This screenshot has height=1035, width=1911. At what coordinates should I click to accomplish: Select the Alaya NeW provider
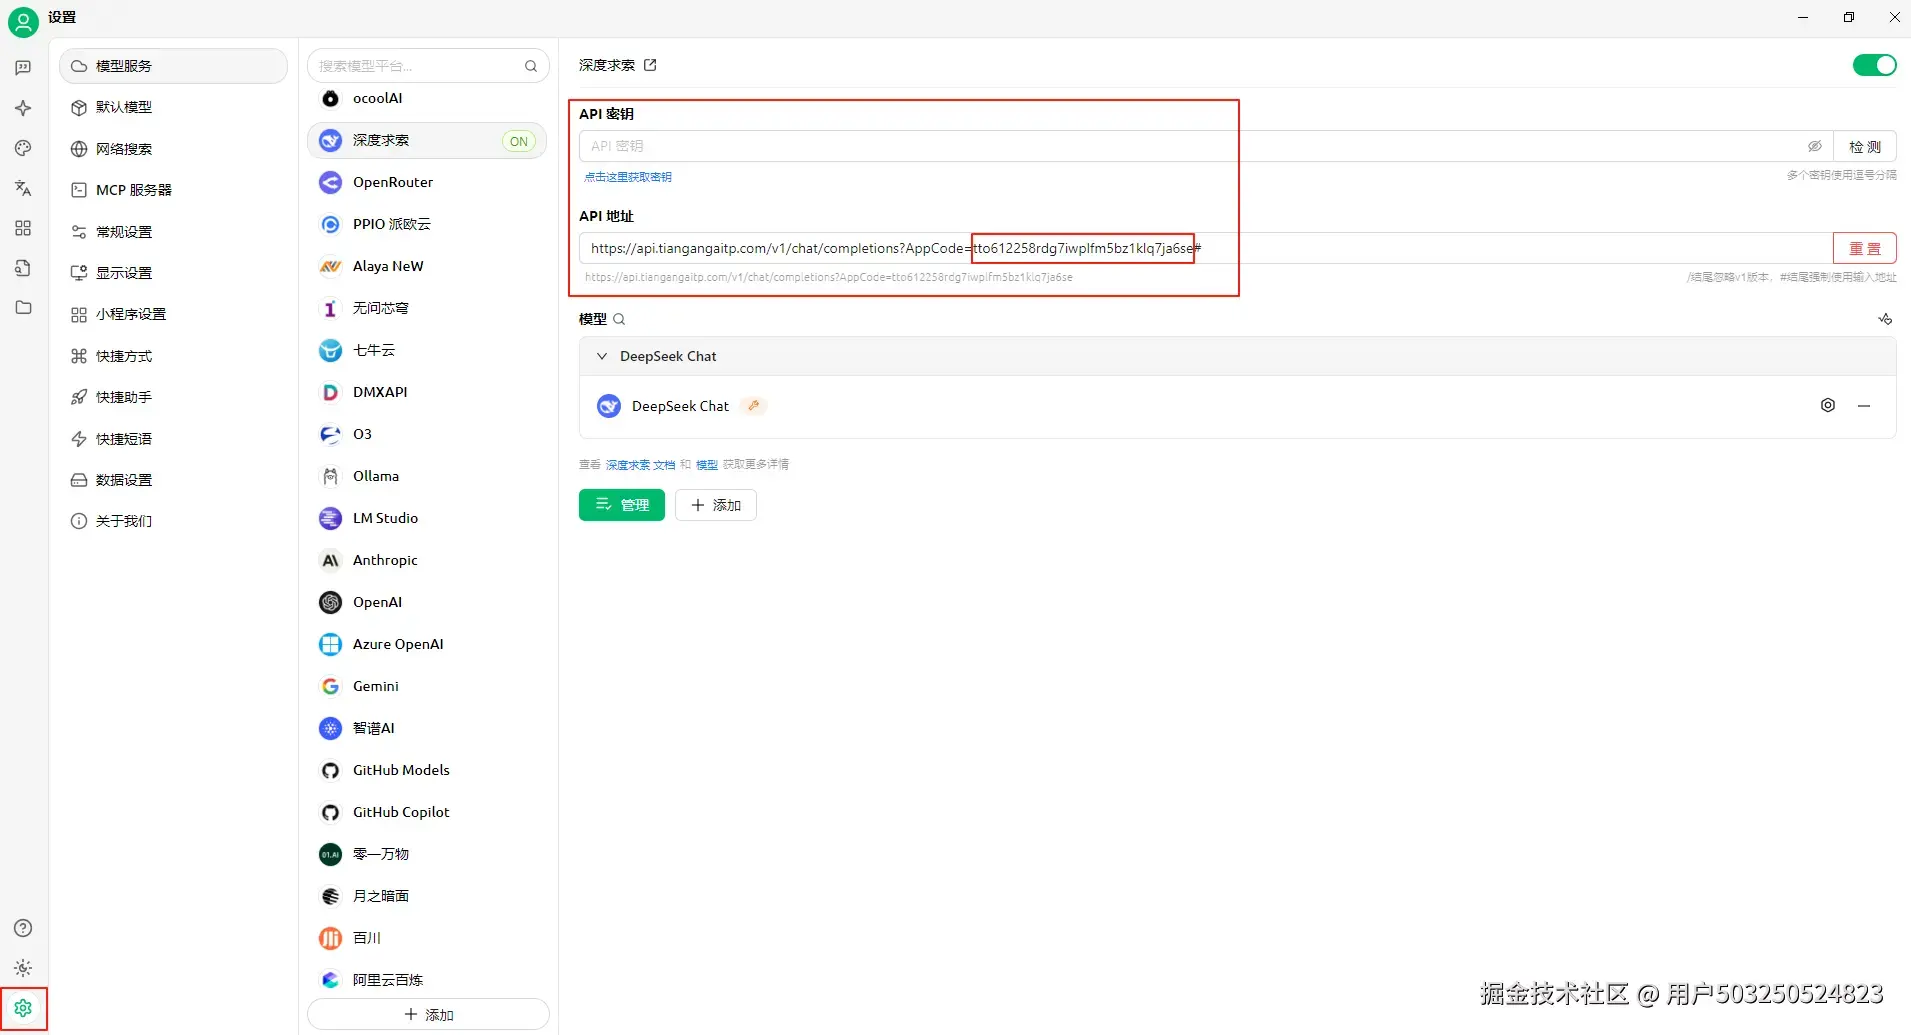pos(428,266)
